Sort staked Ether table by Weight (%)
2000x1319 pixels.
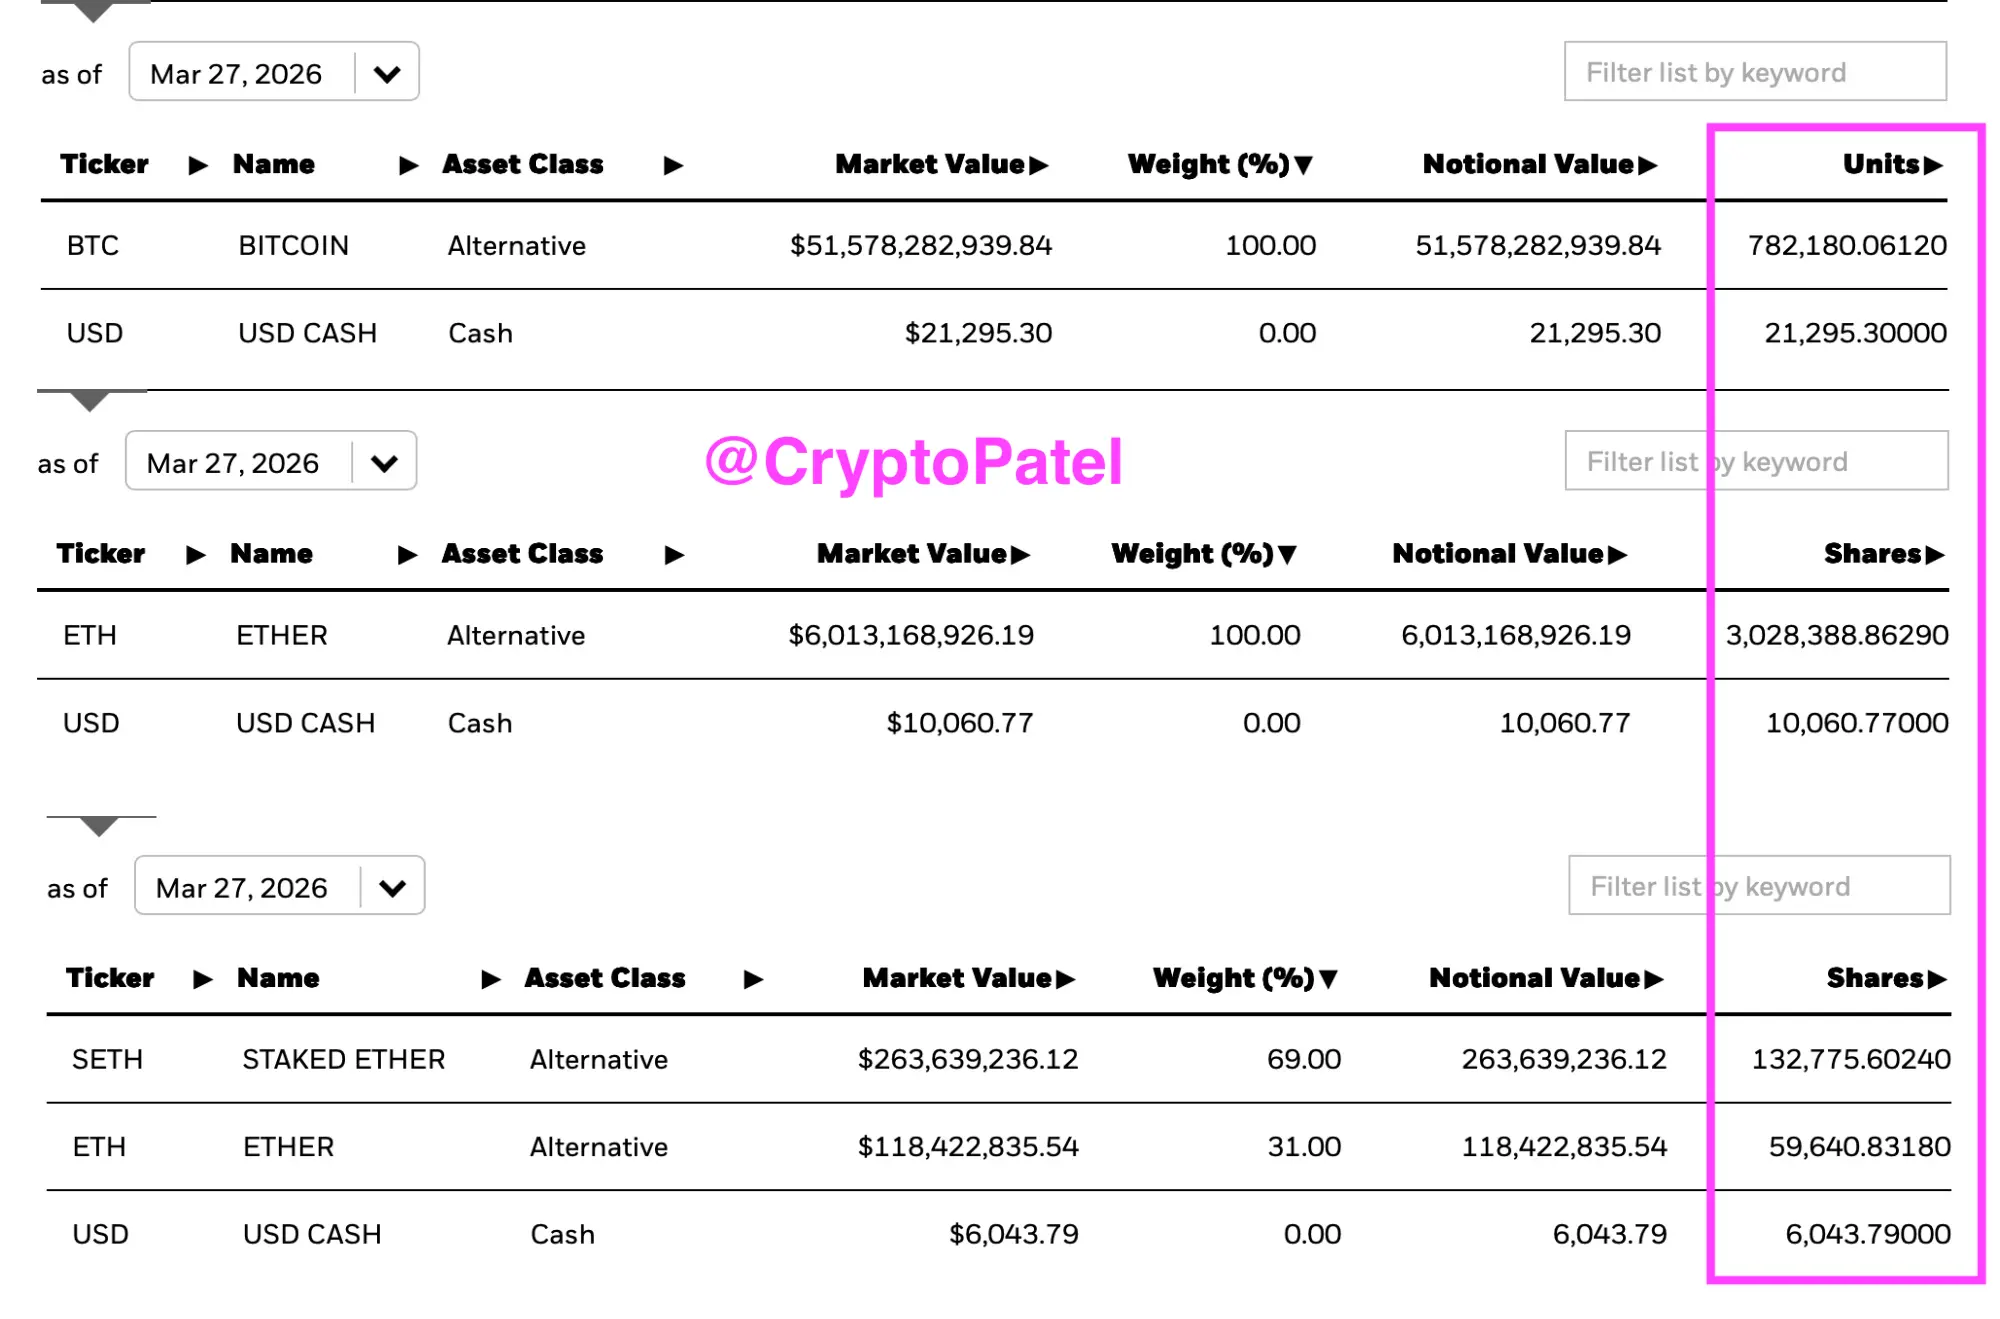point(1245,978)
